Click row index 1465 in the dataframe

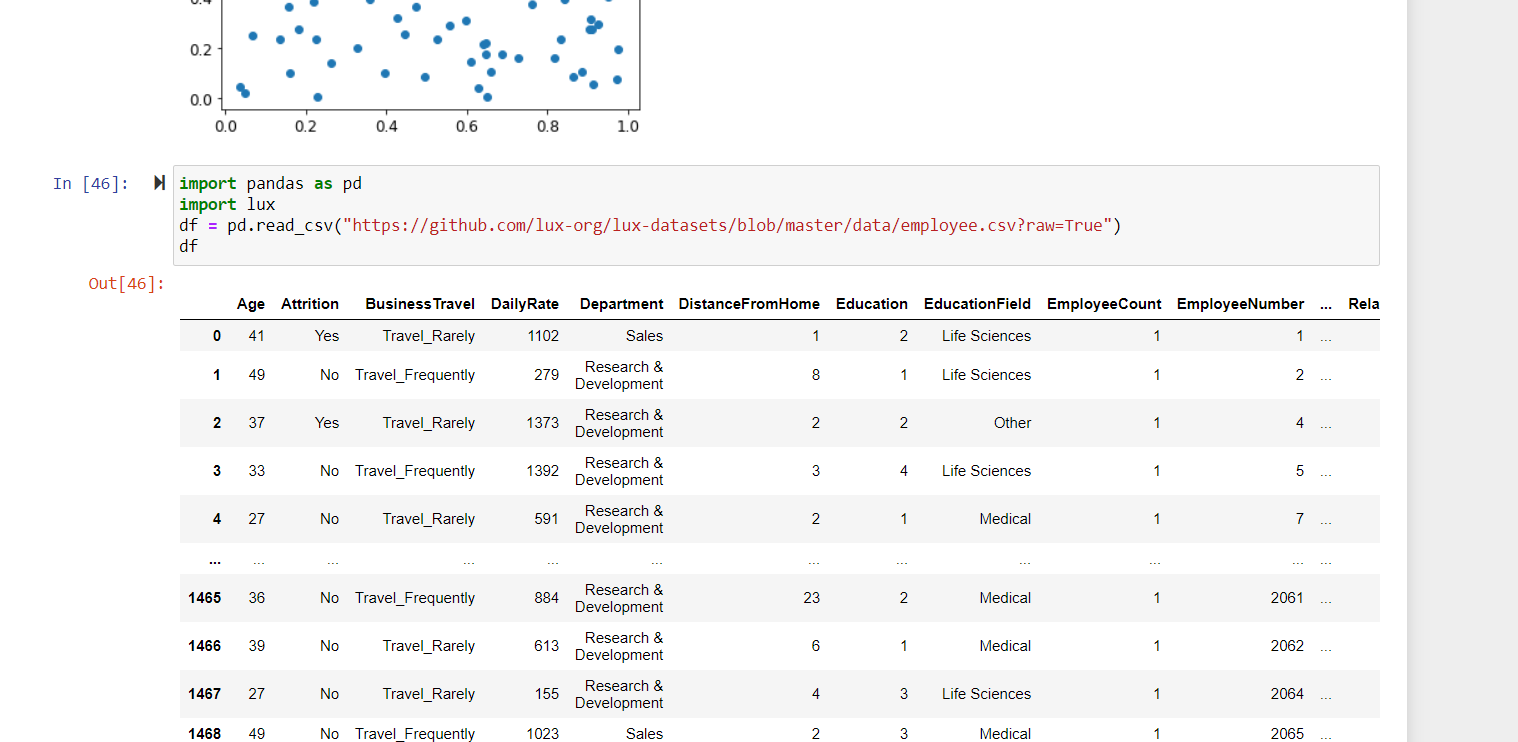coord(204,597)
